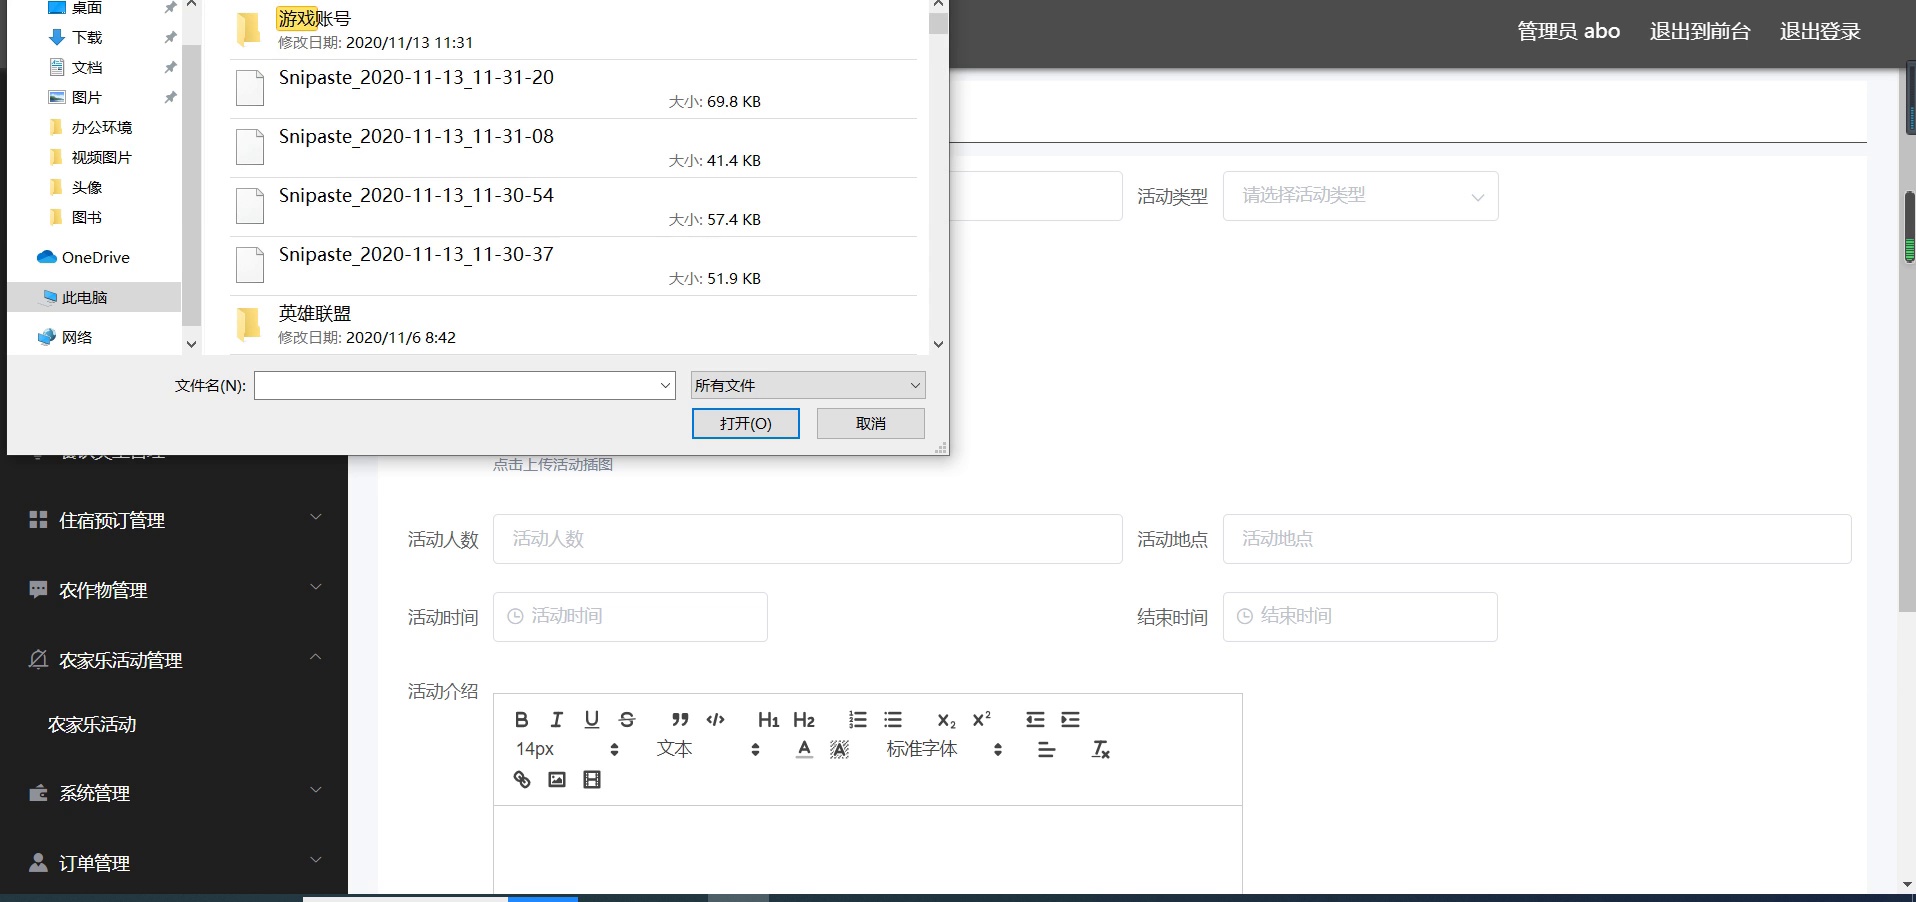Click 取消 button in file dialog
Screen dimensions: 1916x902
pyautogui.click(x=871, y=423)
